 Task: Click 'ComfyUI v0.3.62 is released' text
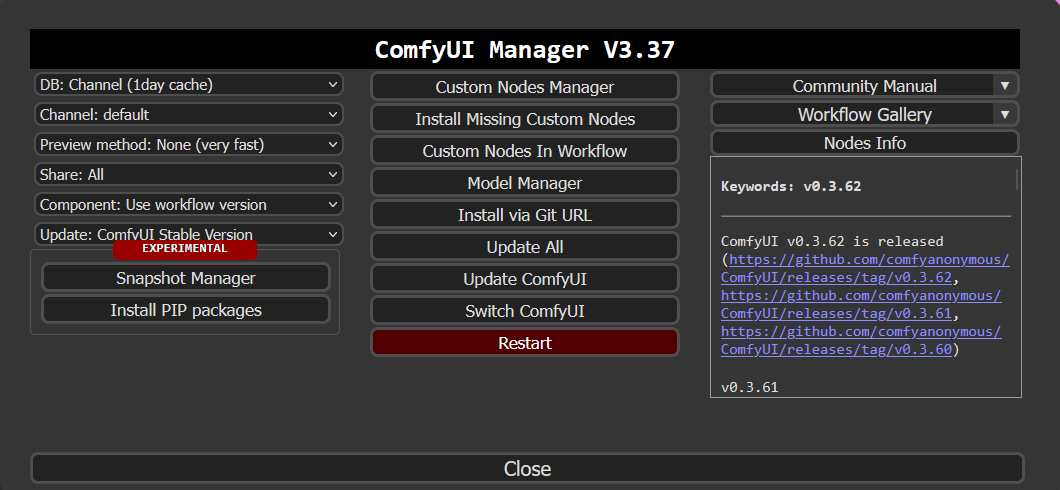tap(832, 241)
